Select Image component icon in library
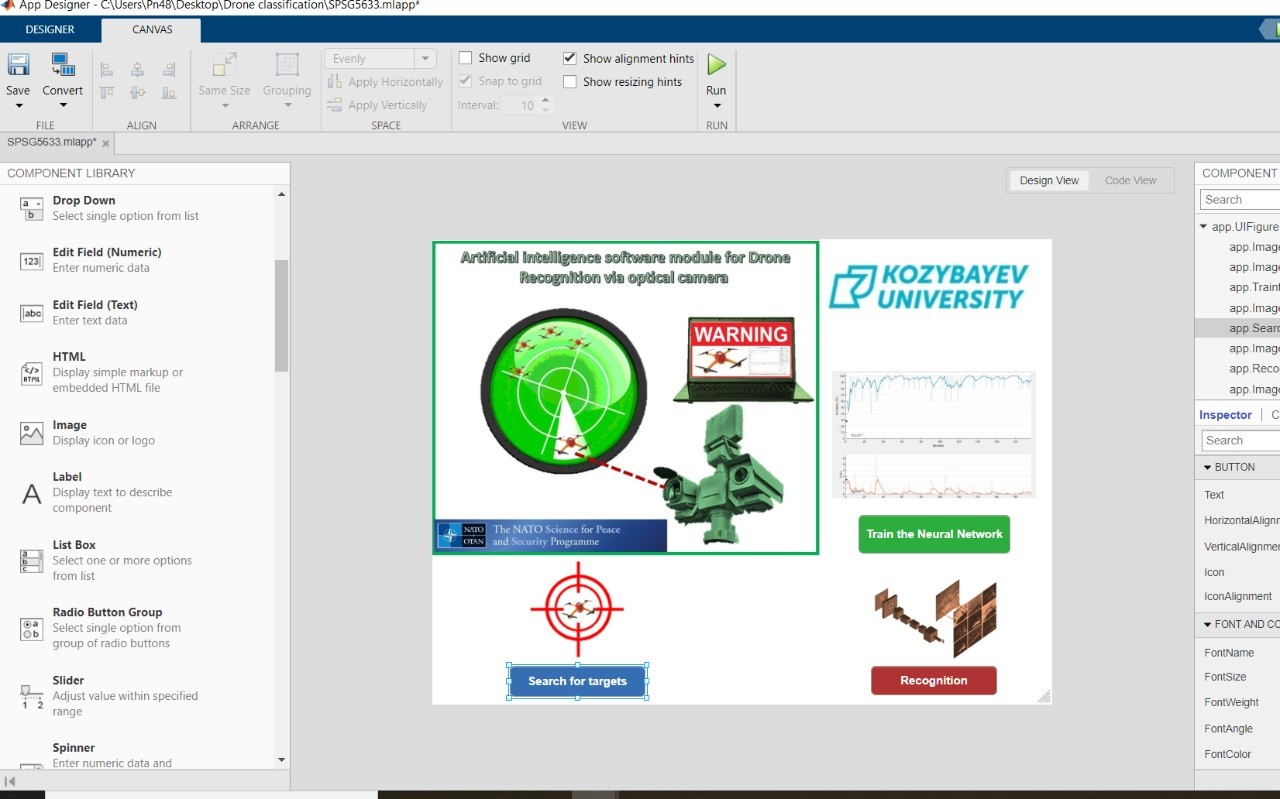Image resolution: width=1280 pixels, height=799 pixels. 32,433
